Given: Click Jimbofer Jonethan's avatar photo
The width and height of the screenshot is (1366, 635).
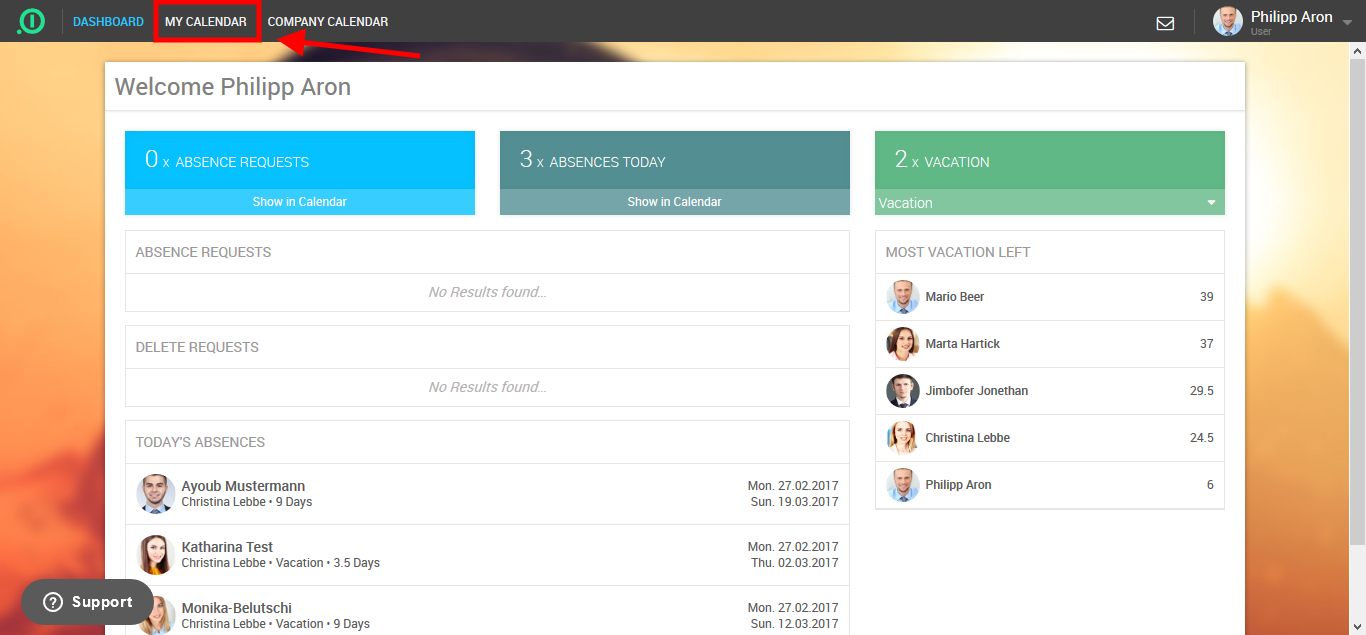Looking at the screenshot, I should pyautogui.click(x=902, y=391).
